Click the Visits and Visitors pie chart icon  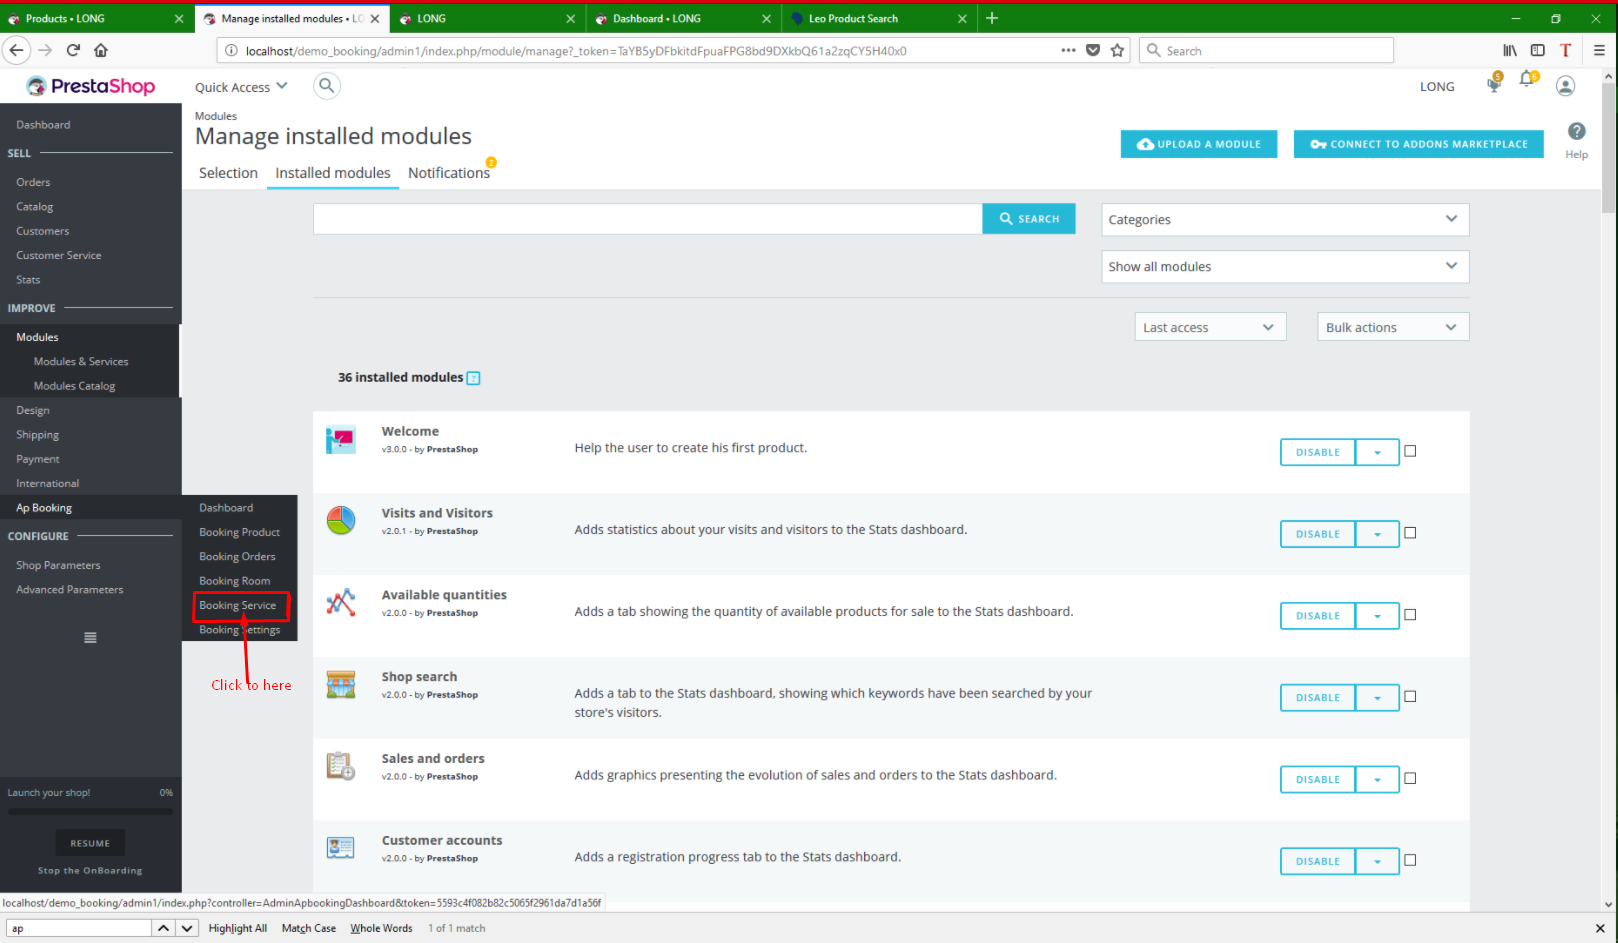click(x=341, y=521)
